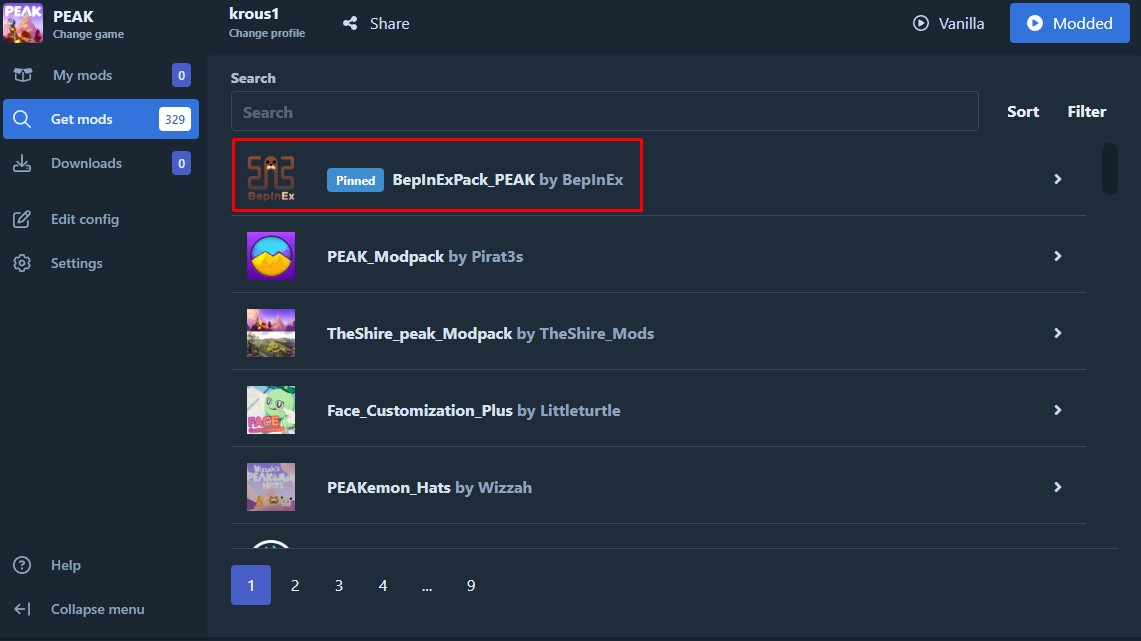Click the BepInEx mod thumbnail
Viewport: 1141px width, 641px height.
[x=271, y=179]
